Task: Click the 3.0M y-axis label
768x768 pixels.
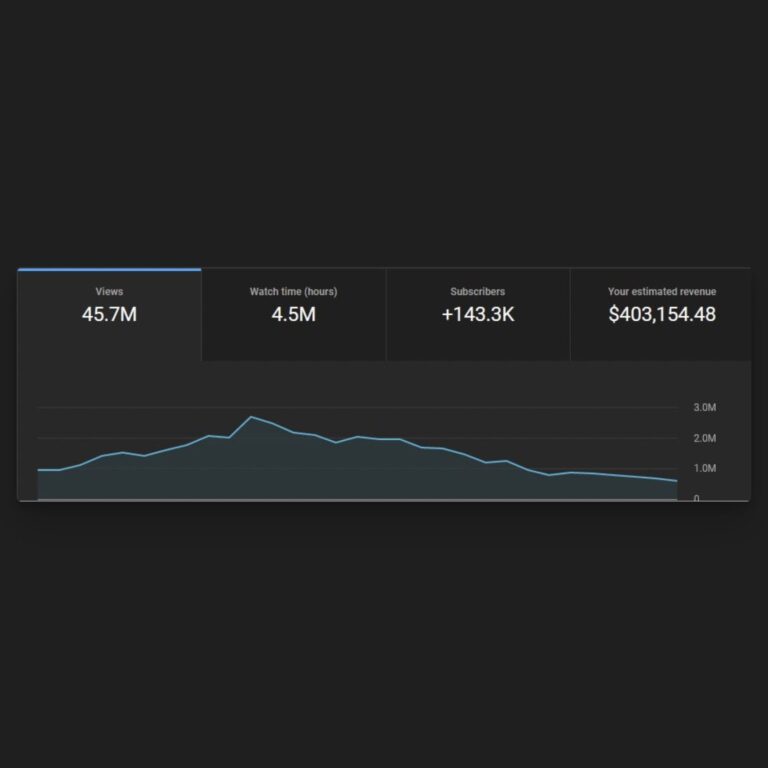Action: tap(704, 408)
